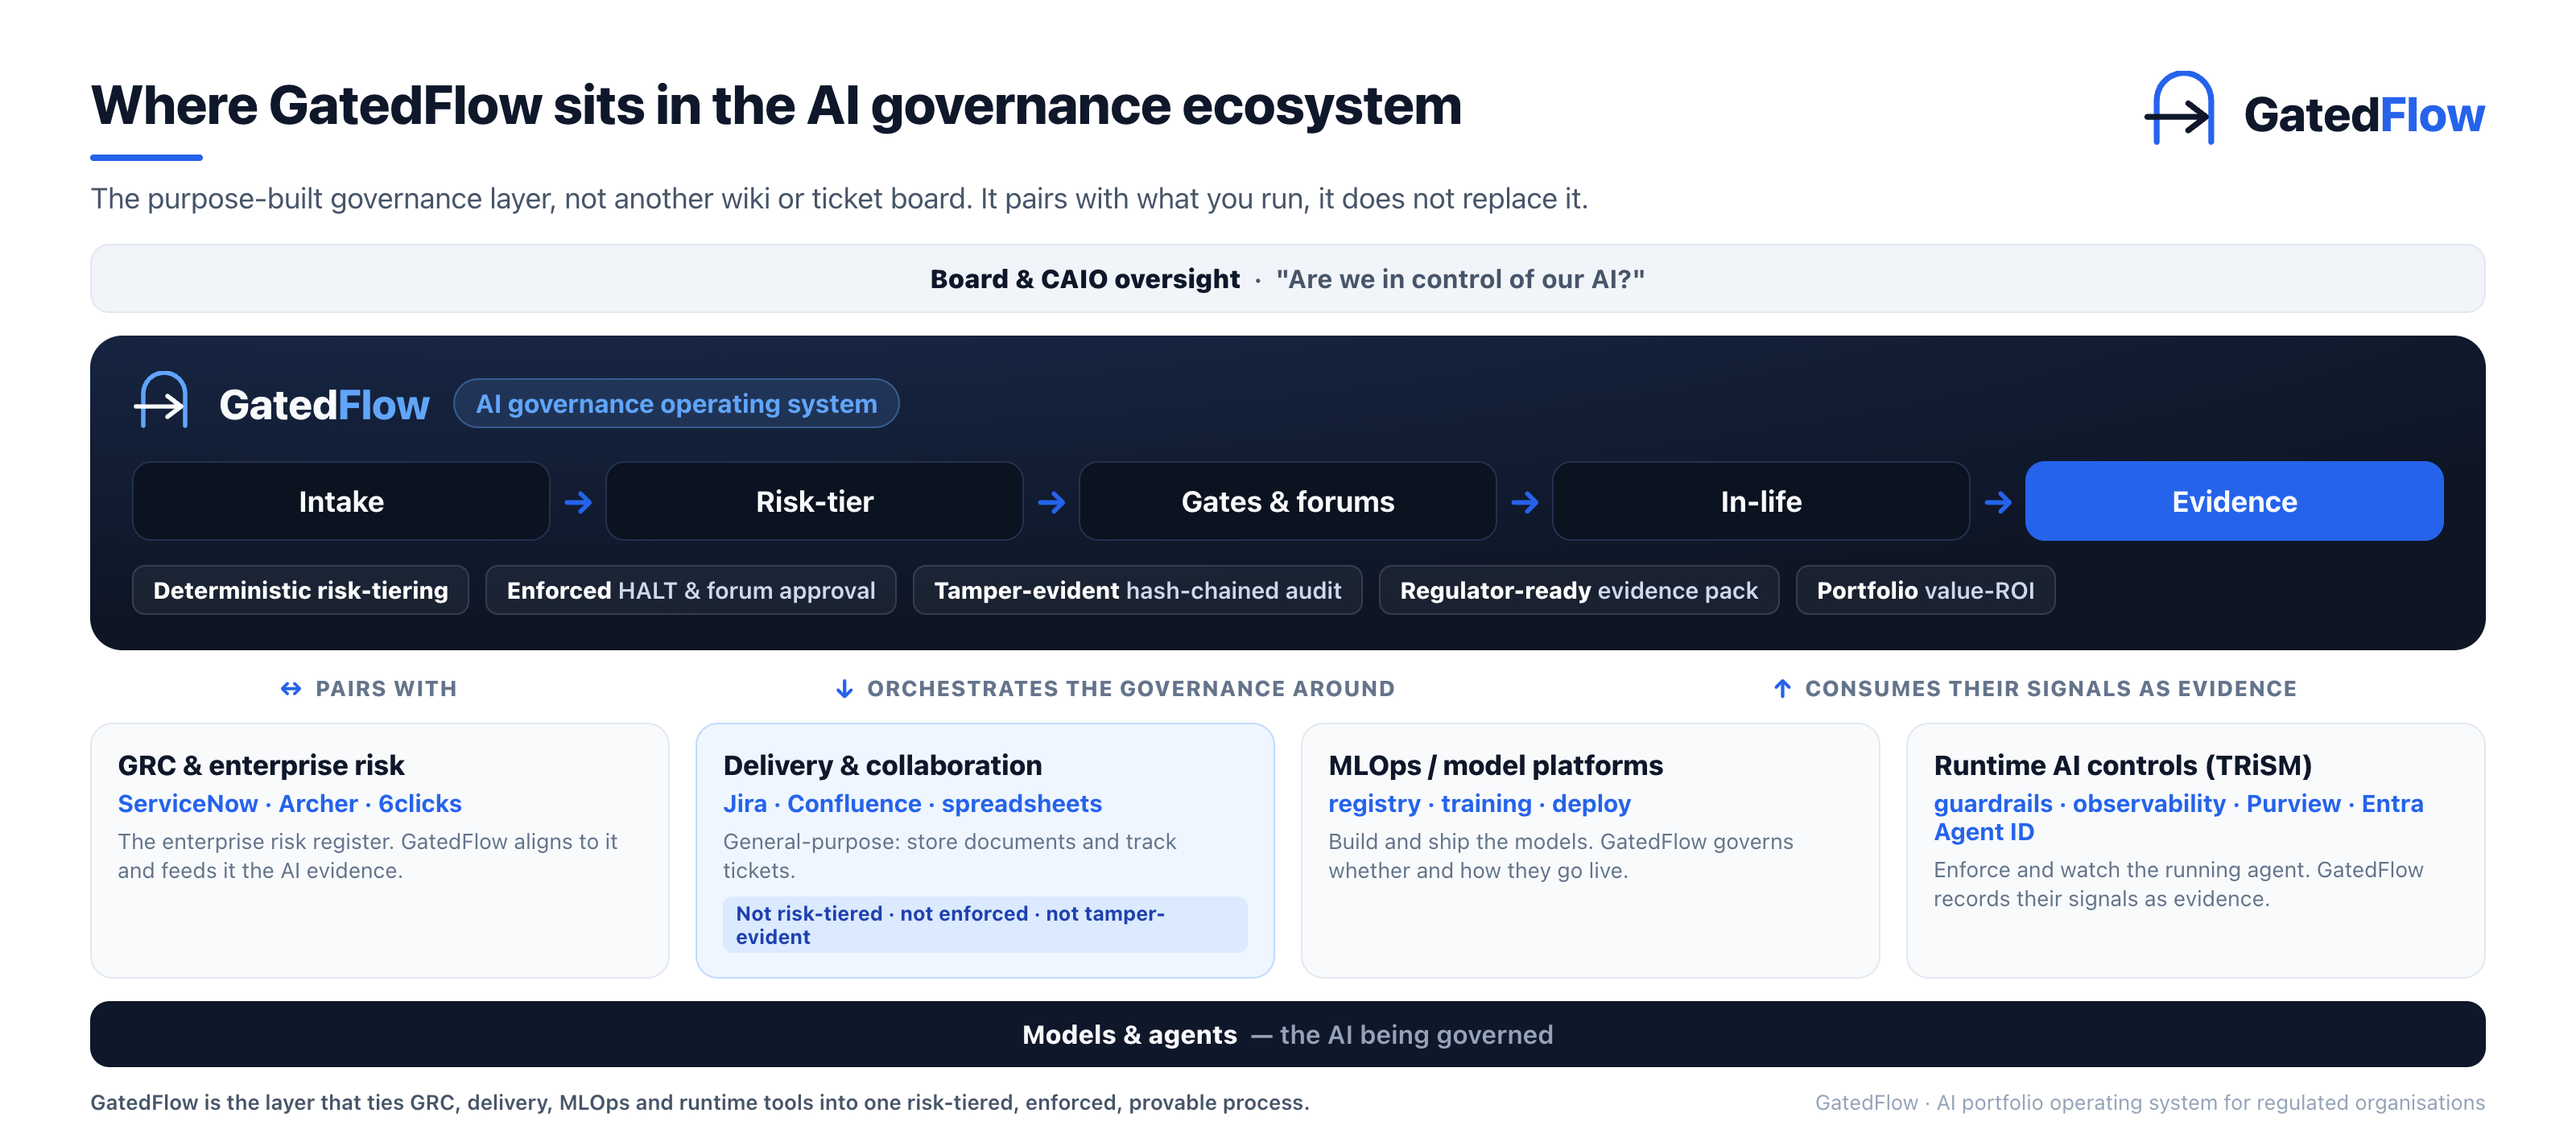Click the AI governance operating system pill
2576x1146 pixels.
point(676,404)
